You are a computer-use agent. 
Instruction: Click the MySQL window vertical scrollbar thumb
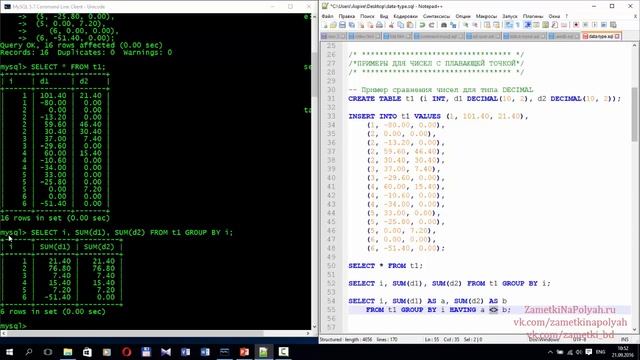tap(314, 74)
